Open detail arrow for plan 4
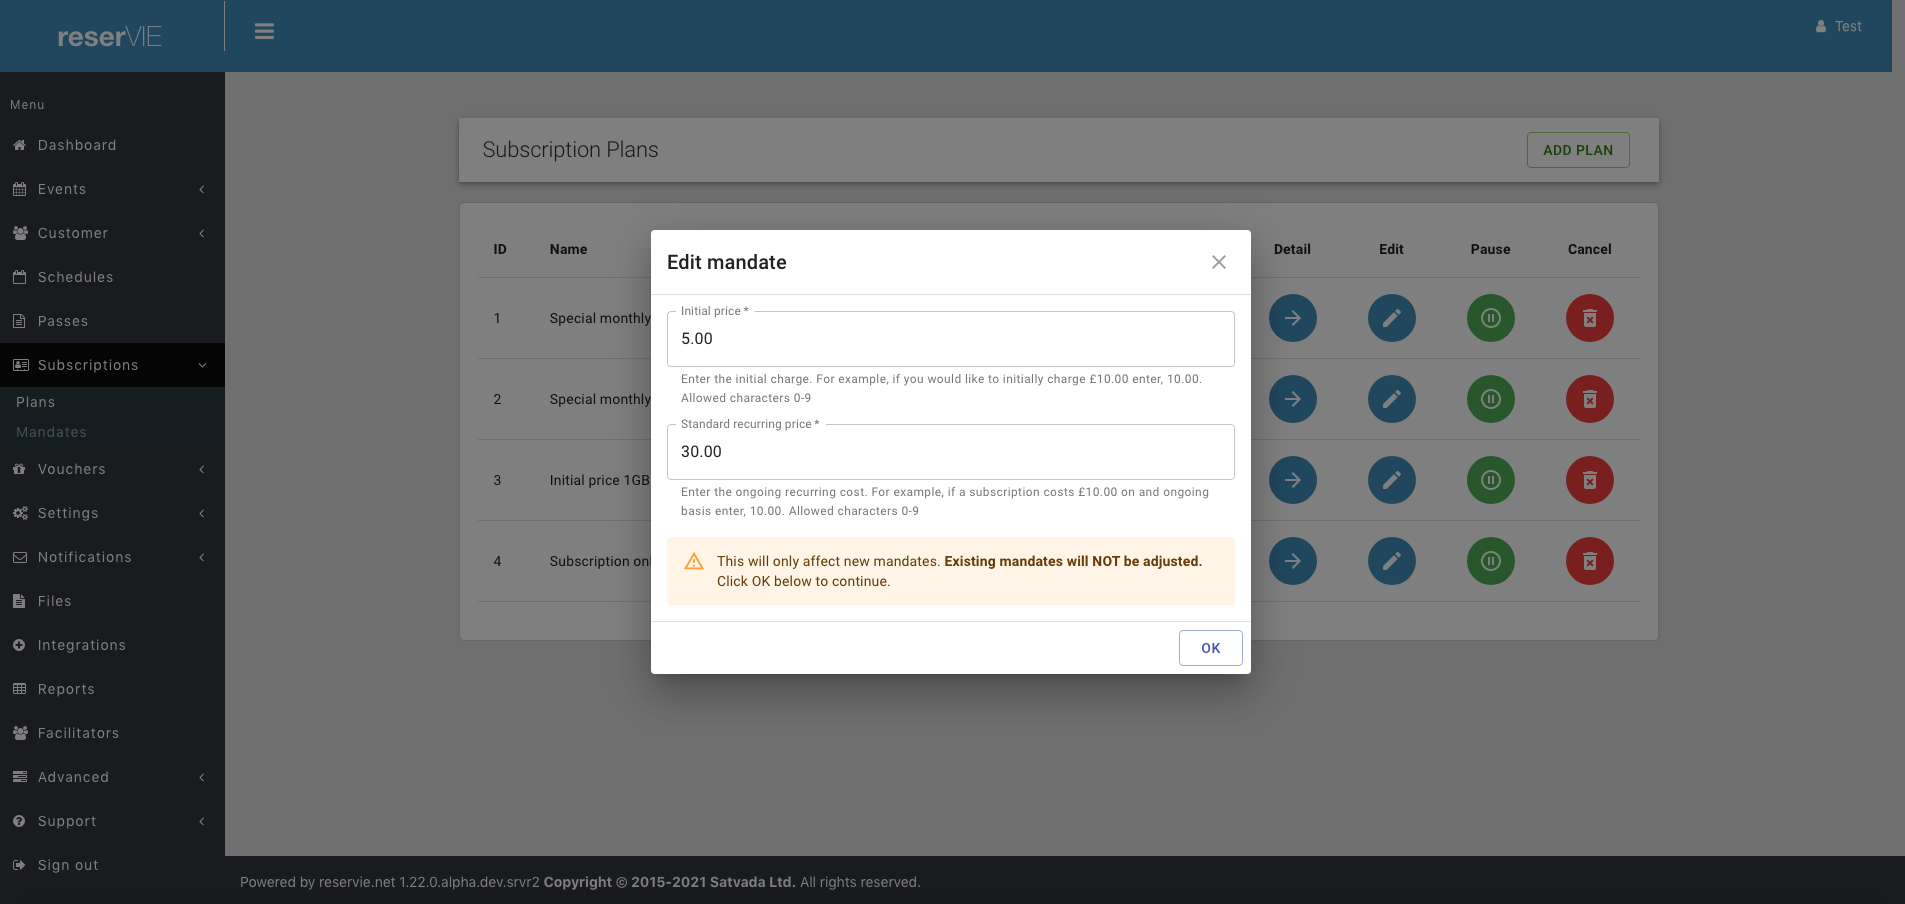This screenshot has width=1905, height=904. 1292,561
